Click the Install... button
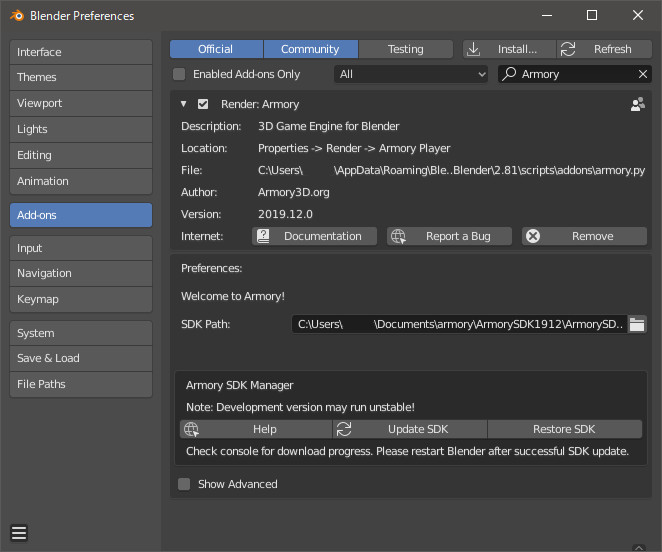Screen dimensions: 662x552 point(510,49)
